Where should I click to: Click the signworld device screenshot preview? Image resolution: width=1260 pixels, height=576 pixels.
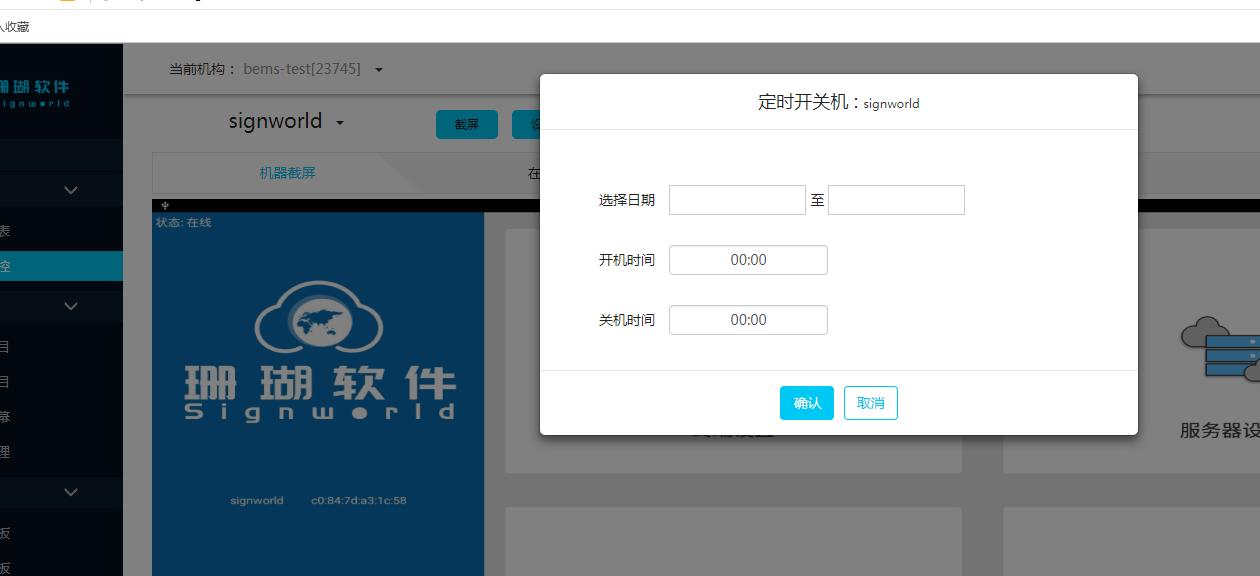(x=317, y=390)
